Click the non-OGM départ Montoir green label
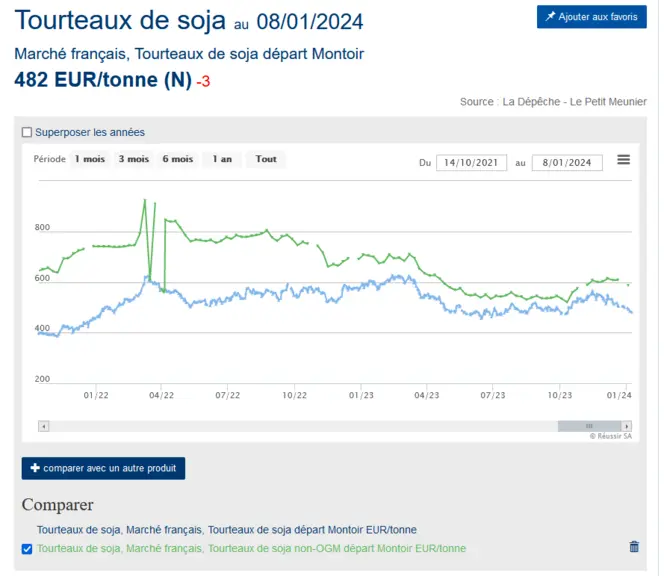This screenshot has height=576, width=664. click(x=251, y=548)
